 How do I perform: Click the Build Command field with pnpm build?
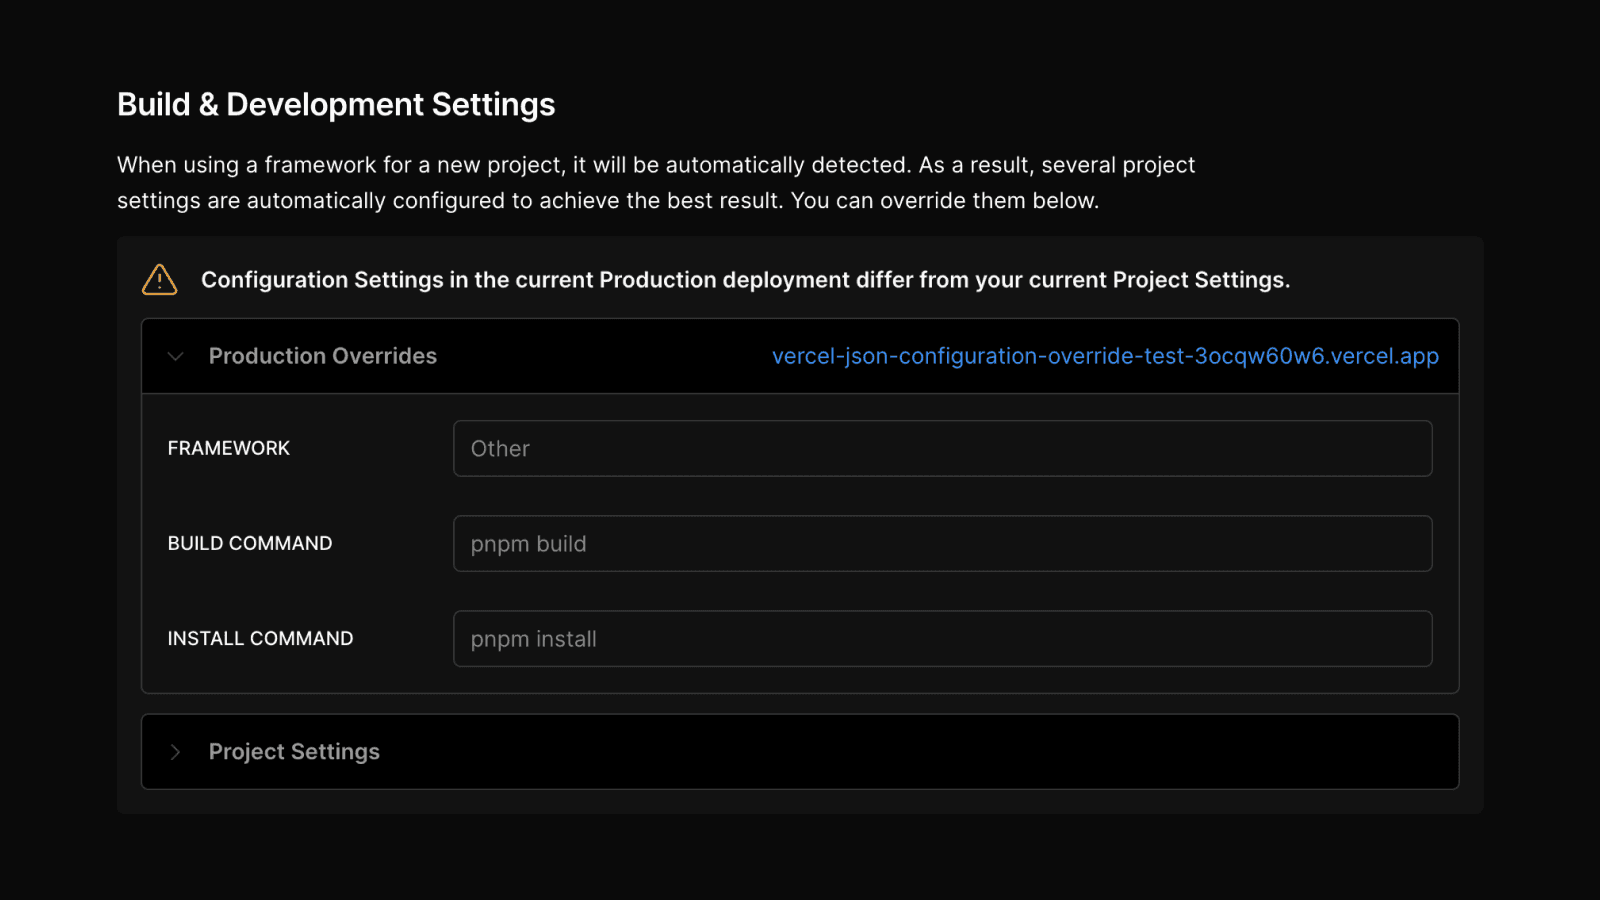click(942, 544)
